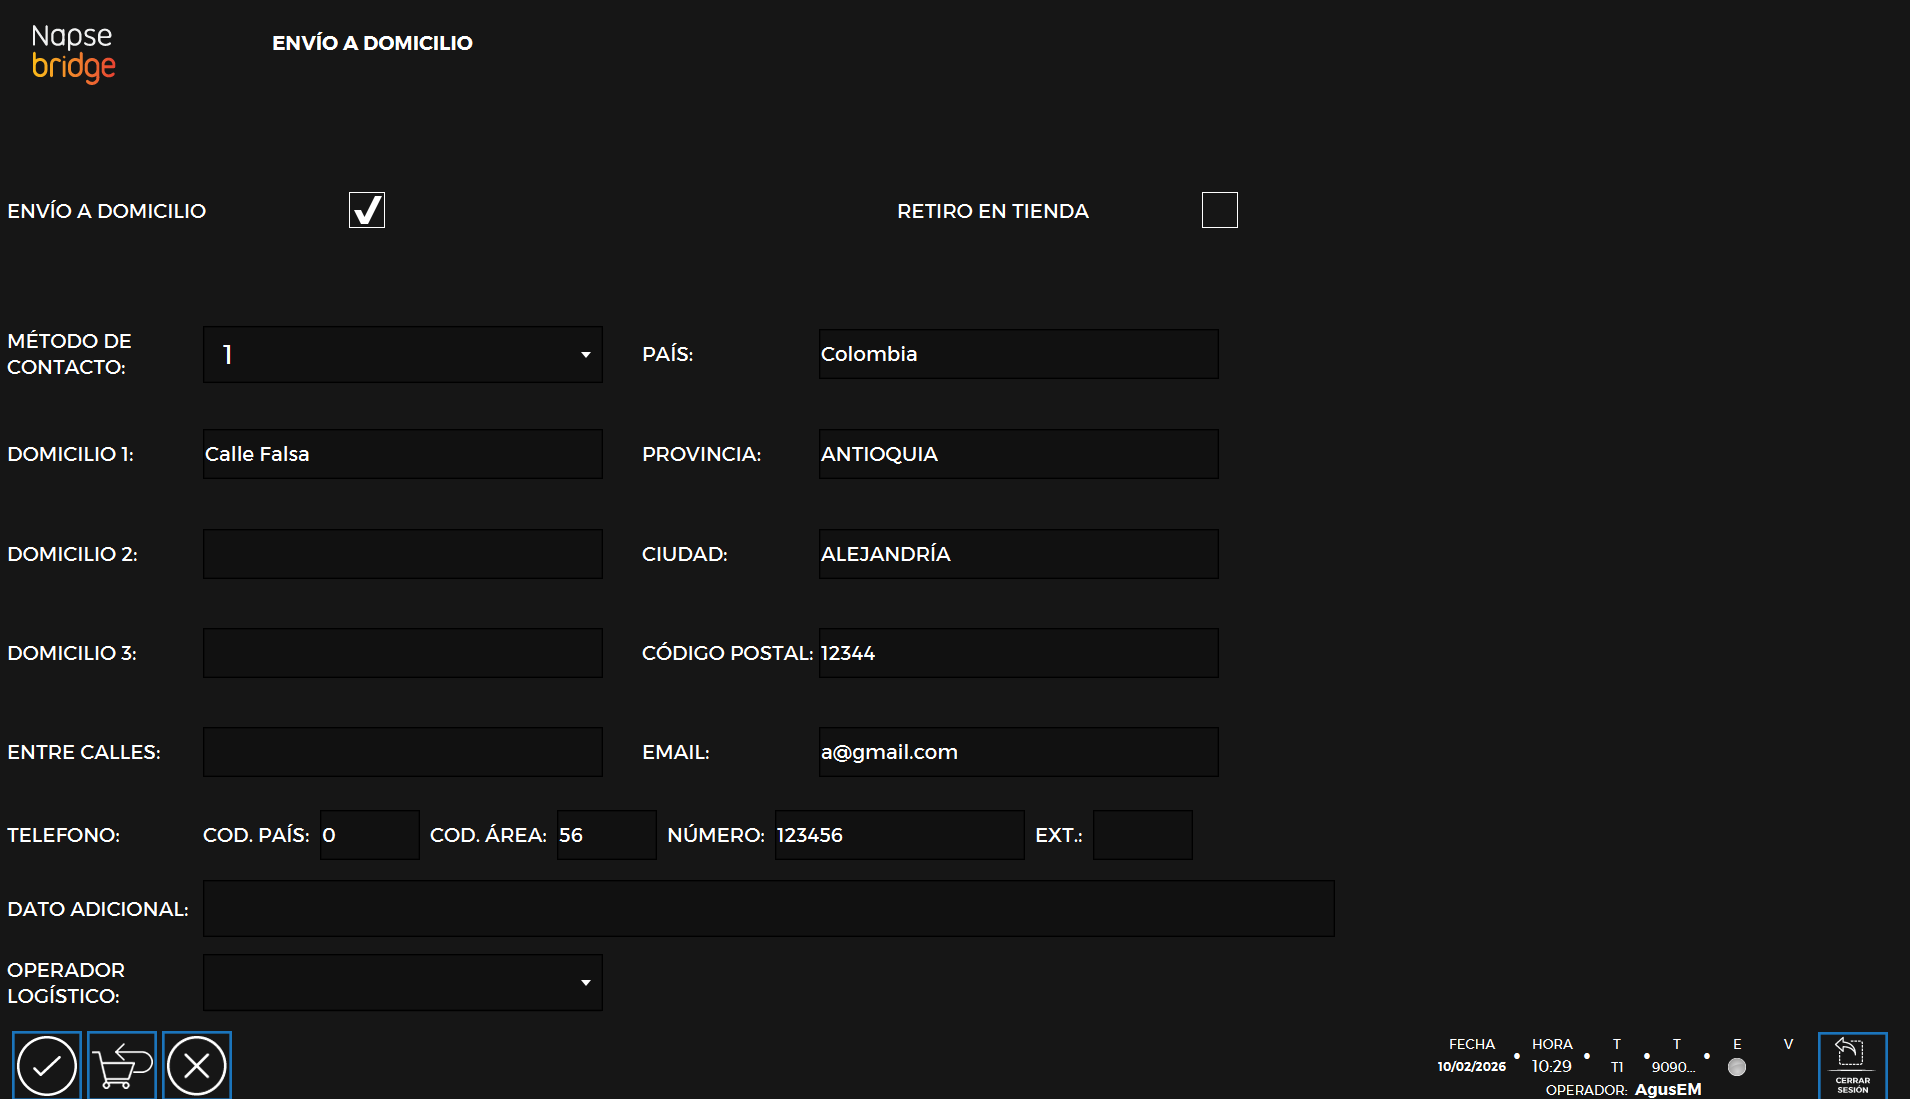The height and width of the screenshot is (1099, 1910).
Task: Focus the empty Domicilio 2 field
Action: 402,554
